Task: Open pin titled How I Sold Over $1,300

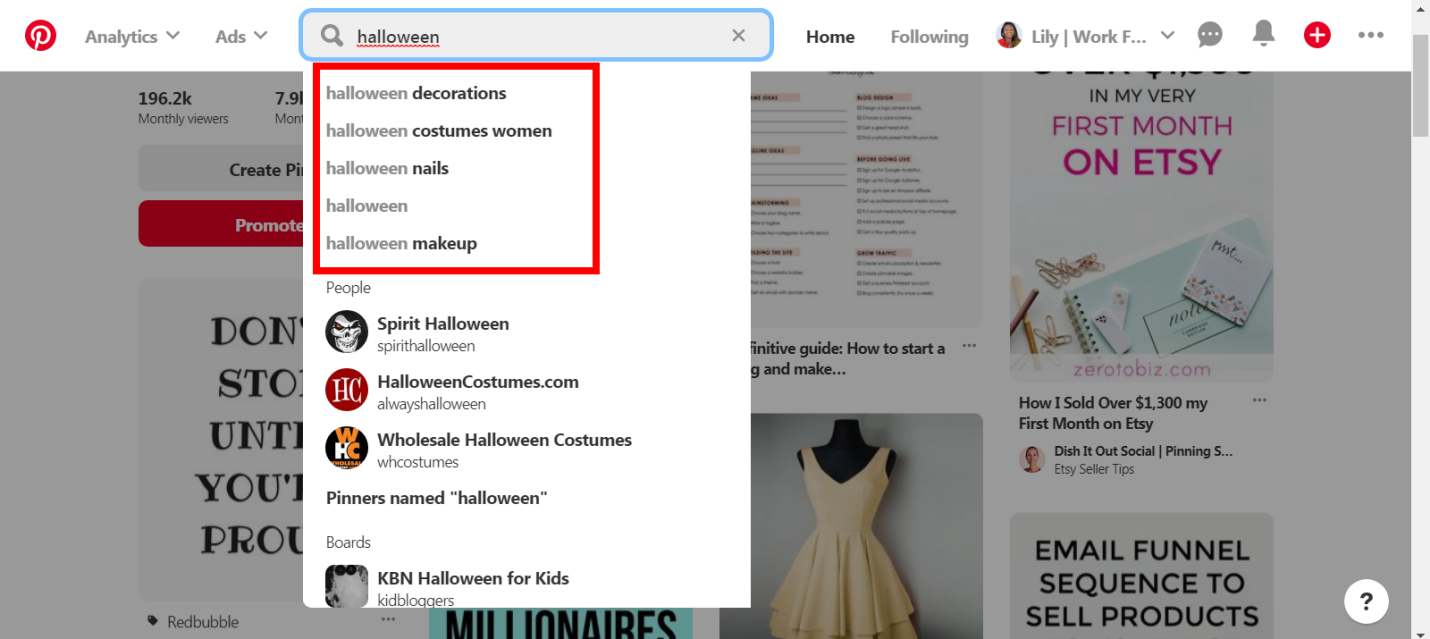Action: click(1113, 413)
